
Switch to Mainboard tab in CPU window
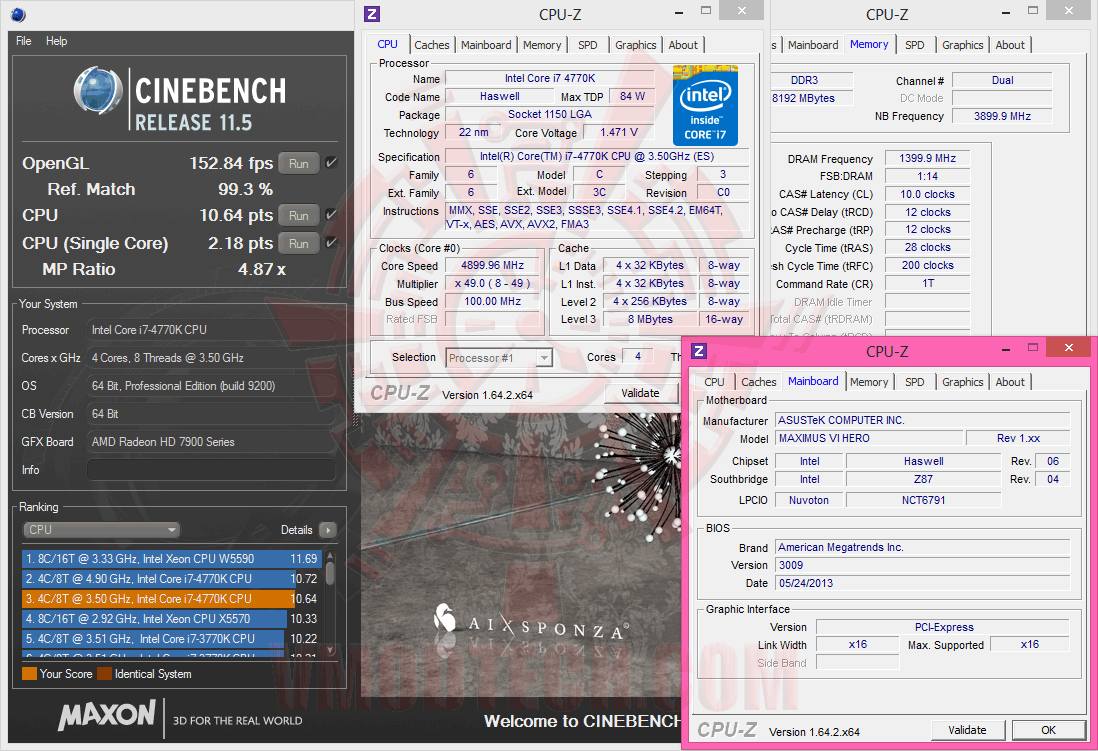pyautogui.click(x=486, y=45)
